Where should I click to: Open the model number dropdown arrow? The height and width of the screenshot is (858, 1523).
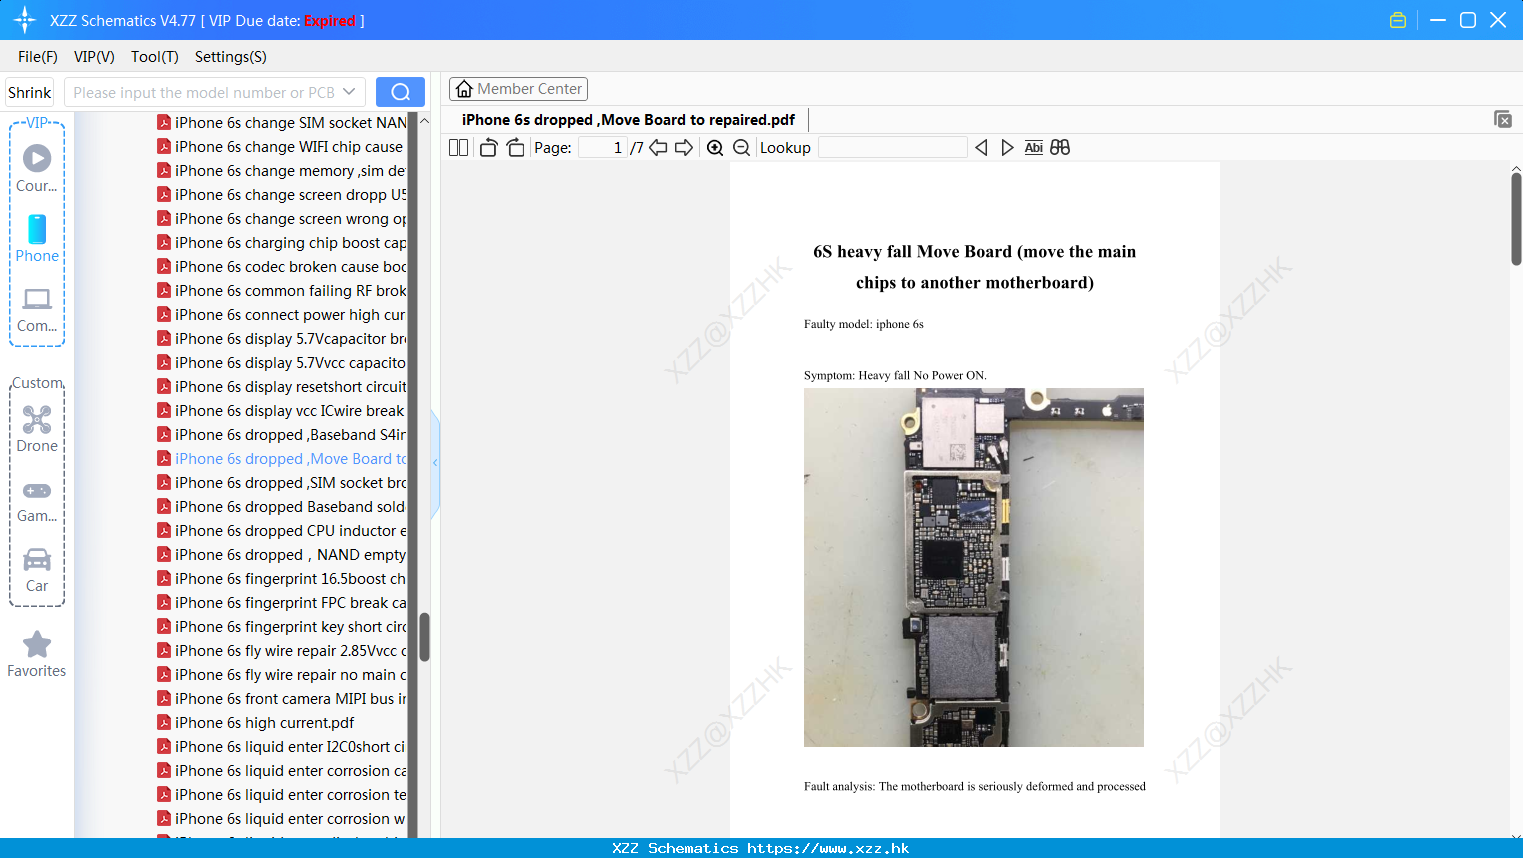click(x=349, y=92)
